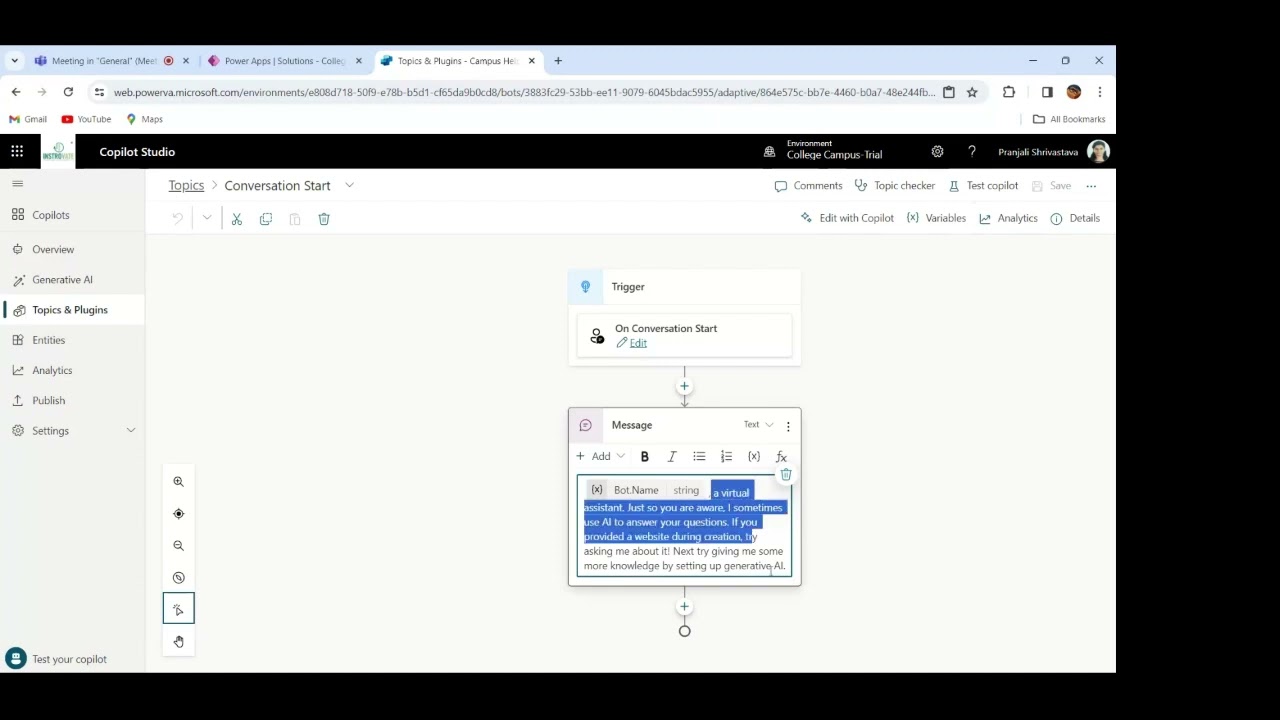Open the Add dropdown in Message node

(x=601, y=457)
